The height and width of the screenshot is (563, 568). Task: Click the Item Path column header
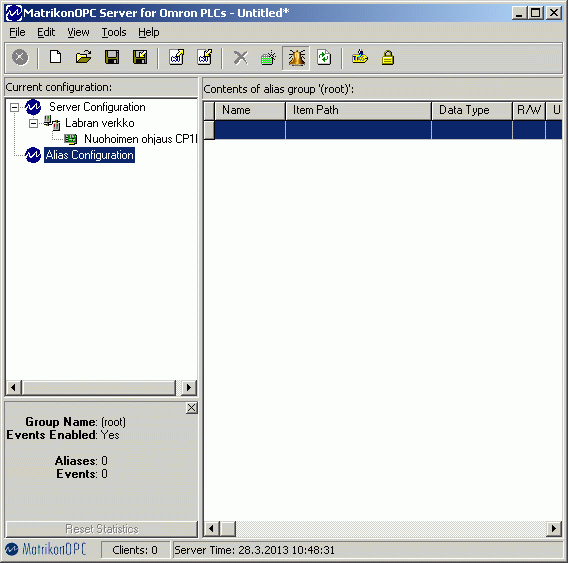[x=358, y=110]
